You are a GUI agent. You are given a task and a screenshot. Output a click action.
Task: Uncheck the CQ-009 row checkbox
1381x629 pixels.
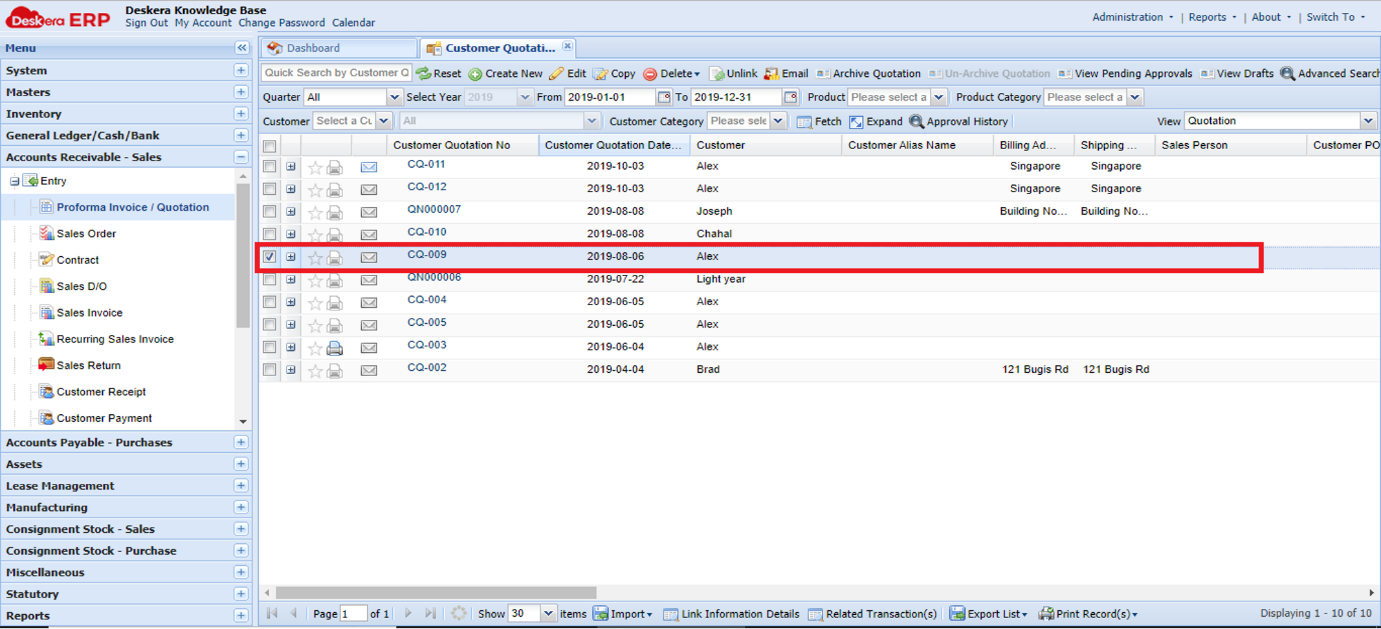pyautogui.click(x=270, y=257)
